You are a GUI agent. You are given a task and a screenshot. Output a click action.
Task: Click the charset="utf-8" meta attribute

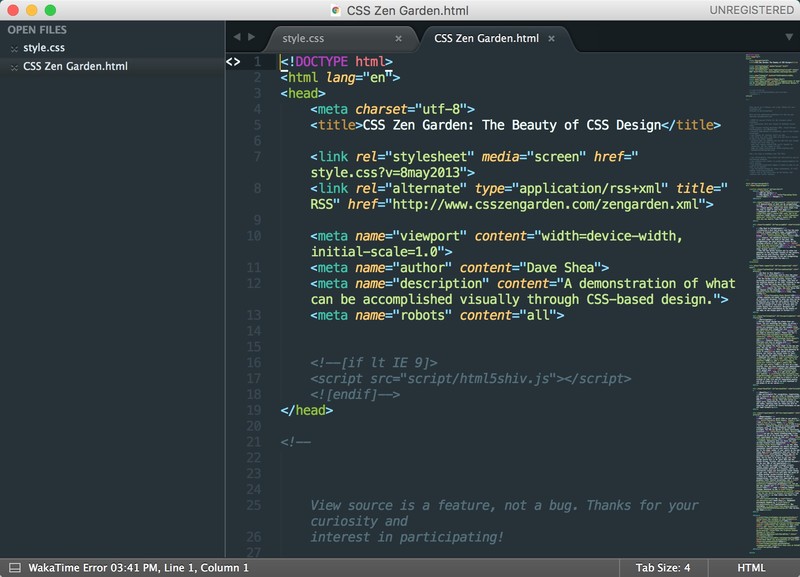411,109
